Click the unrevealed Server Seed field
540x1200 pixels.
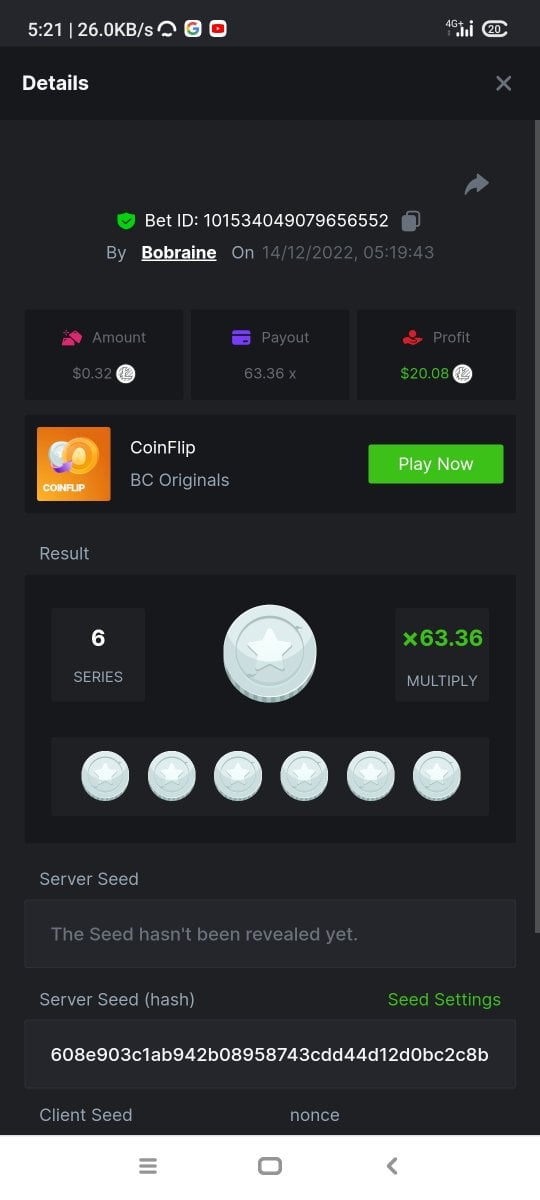[270, 934]
